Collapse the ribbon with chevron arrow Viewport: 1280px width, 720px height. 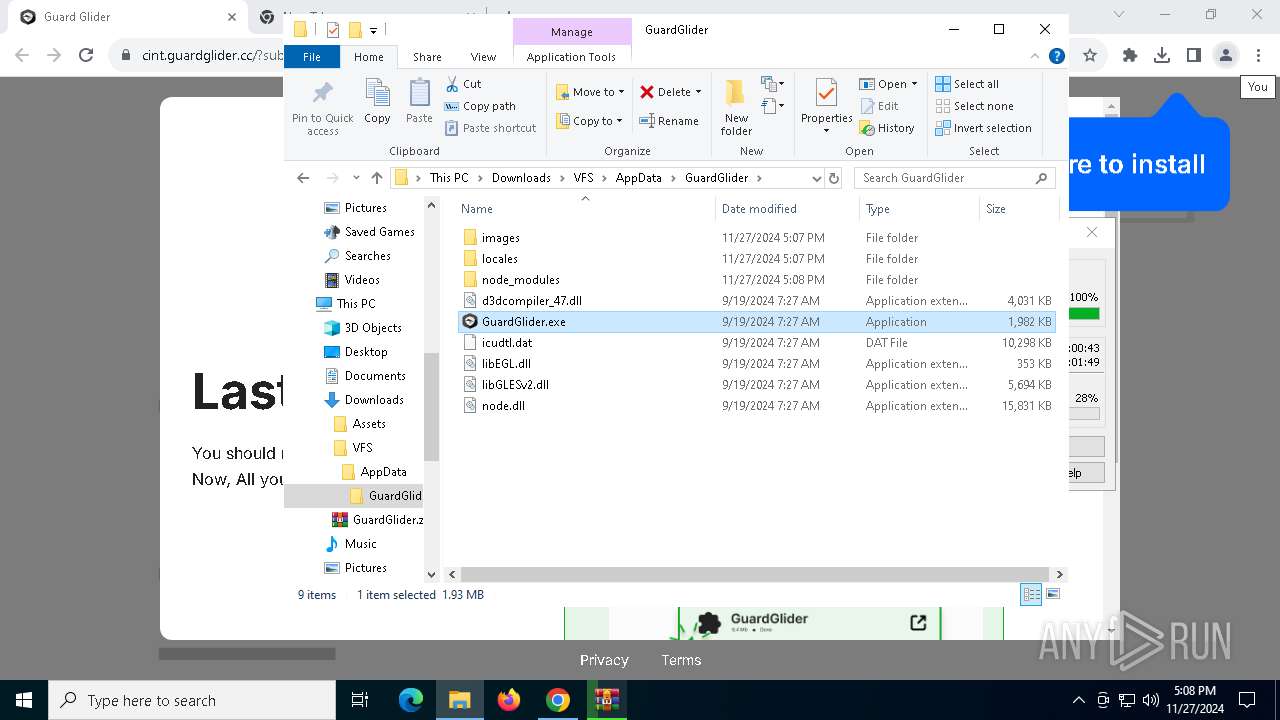pos(1035,57)
